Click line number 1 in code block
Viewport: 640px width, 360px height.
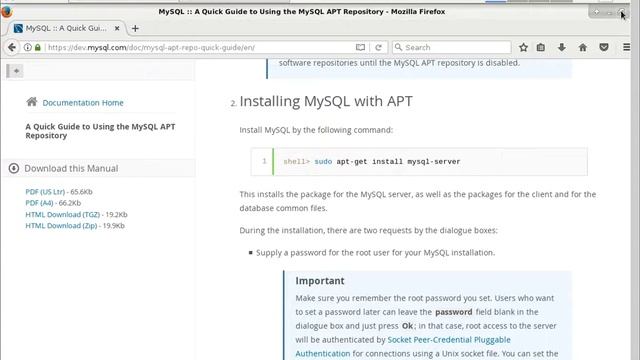pyautogui.click(x=264, y=161)
